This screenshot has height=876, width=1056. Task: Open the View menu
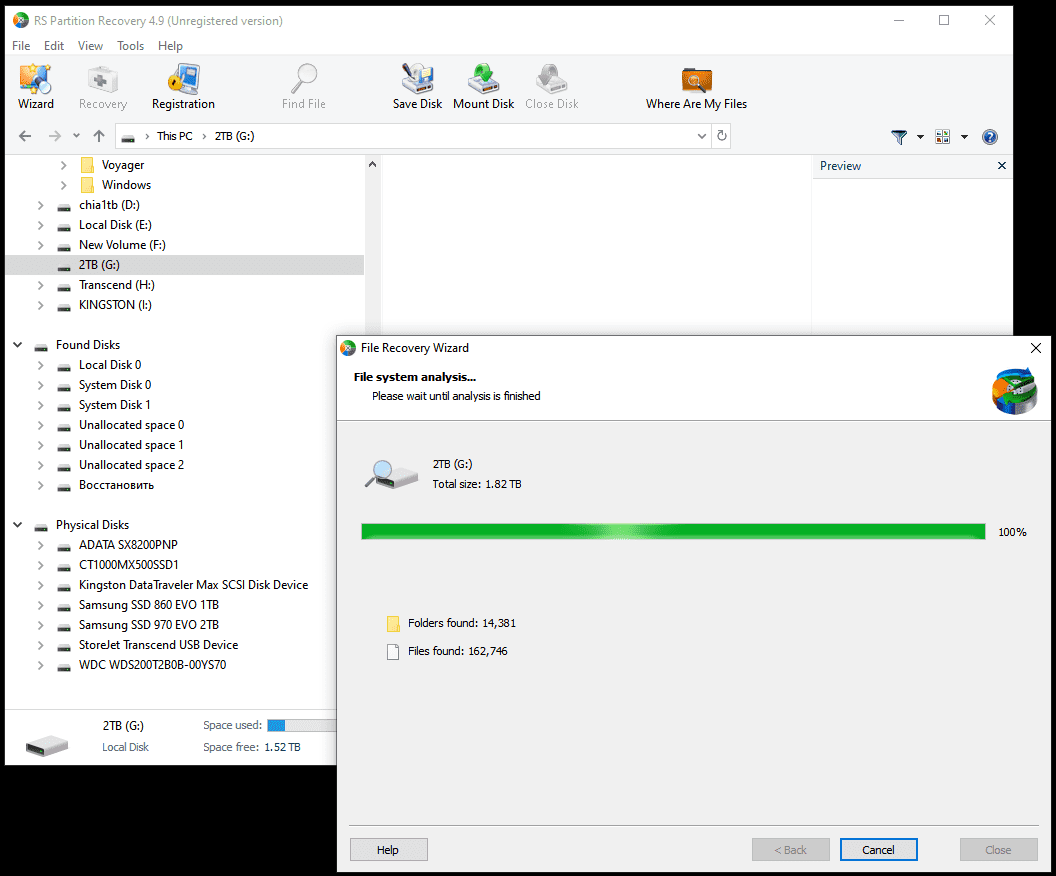coord(90,46)
